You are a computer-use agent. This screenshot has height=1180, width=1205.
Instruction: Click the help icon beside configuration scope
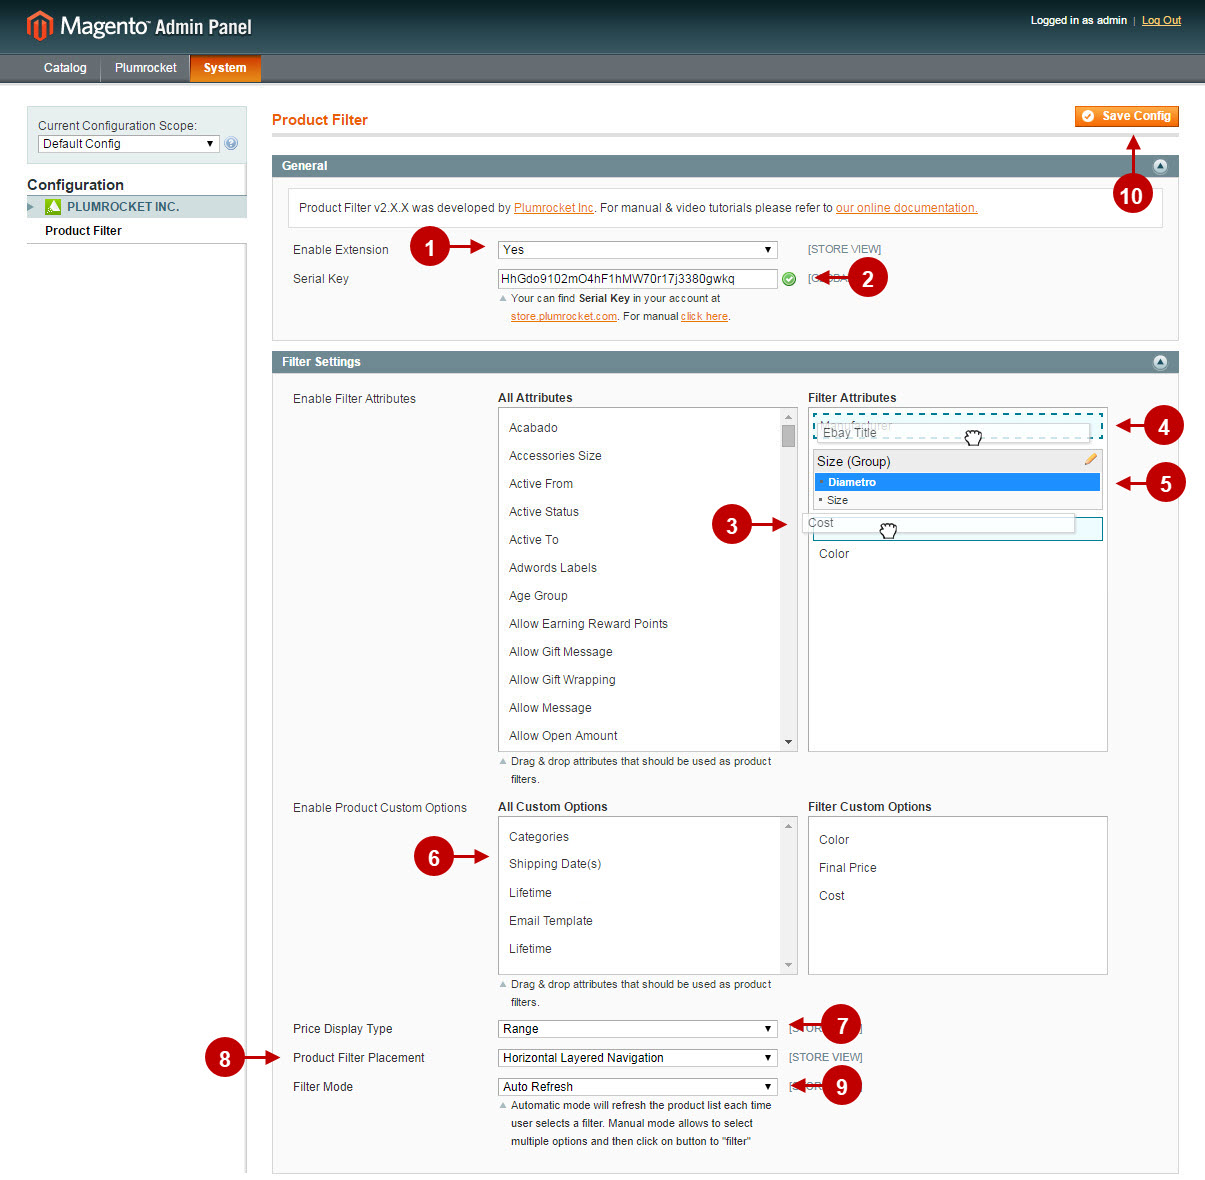[231, 144]
